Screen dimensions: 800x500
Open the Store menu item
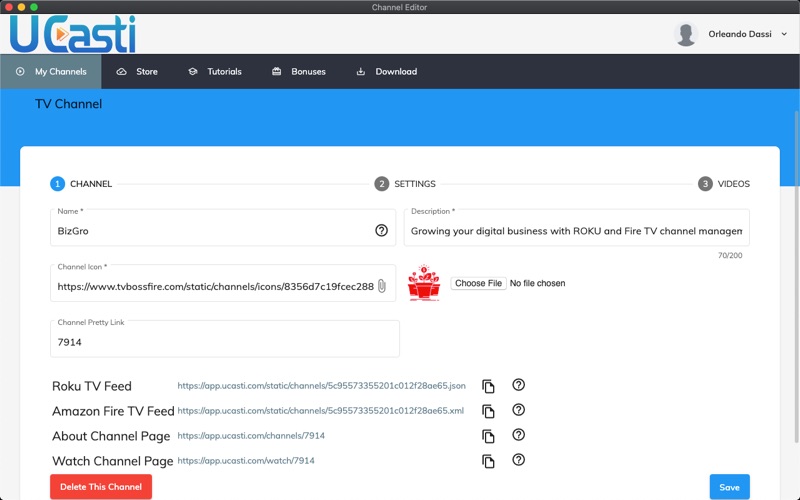(x=137, y=71)
